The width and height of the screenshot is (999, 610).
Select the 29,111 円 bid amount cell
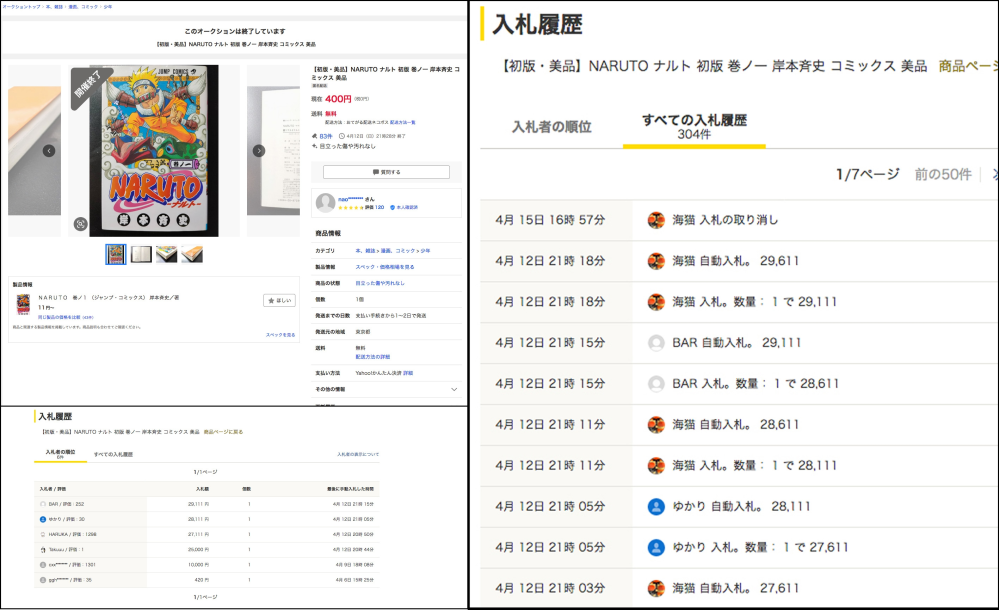click(198, 504)
